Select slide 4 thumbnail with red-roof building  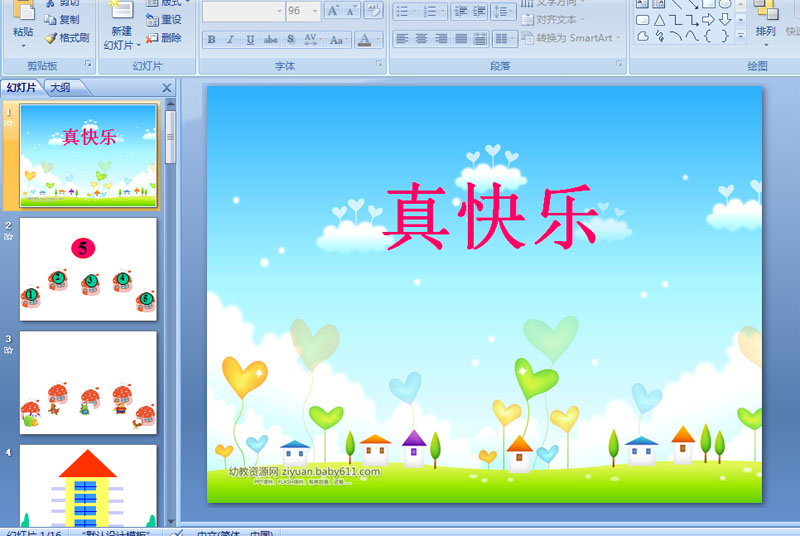coord(88,486)
